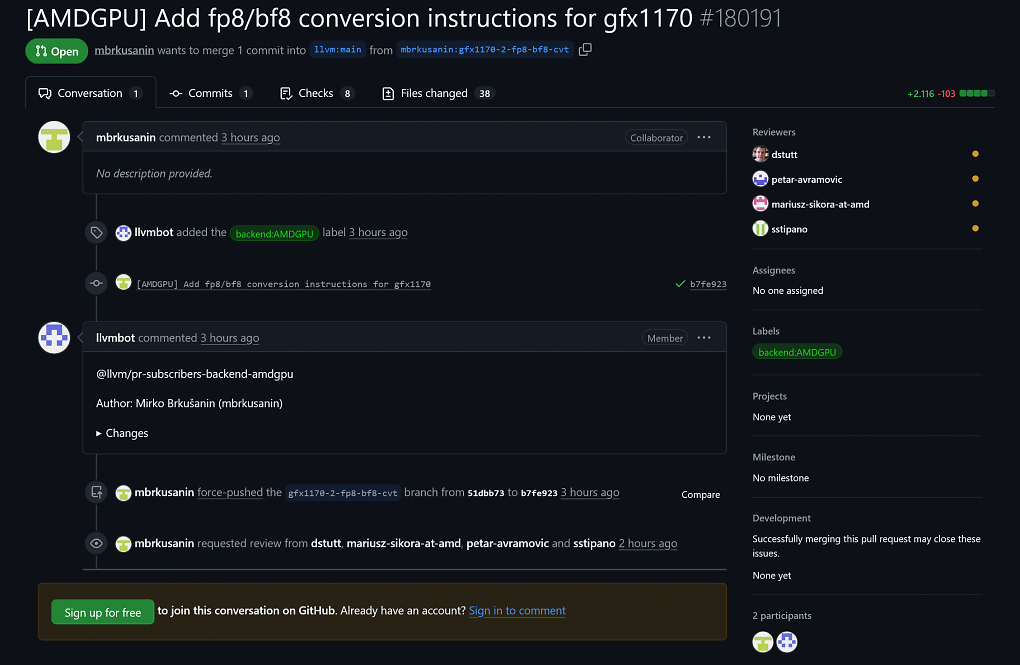Click petar-avramovic pending review status dot
The width and height of the screenshot is (1020, 665).
tap(974, 179)
